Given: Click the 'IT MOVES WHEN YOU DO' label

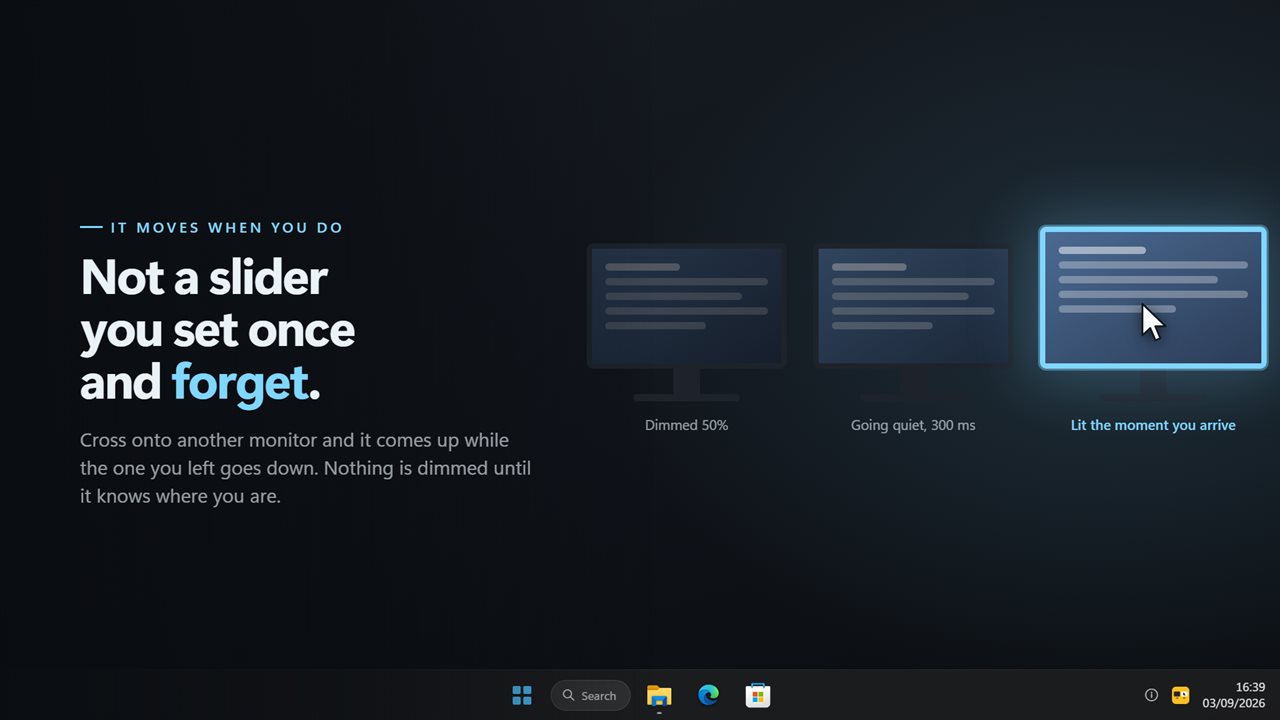Looking at the screenshot, I should pyautogui.click(x=227, y=228).
